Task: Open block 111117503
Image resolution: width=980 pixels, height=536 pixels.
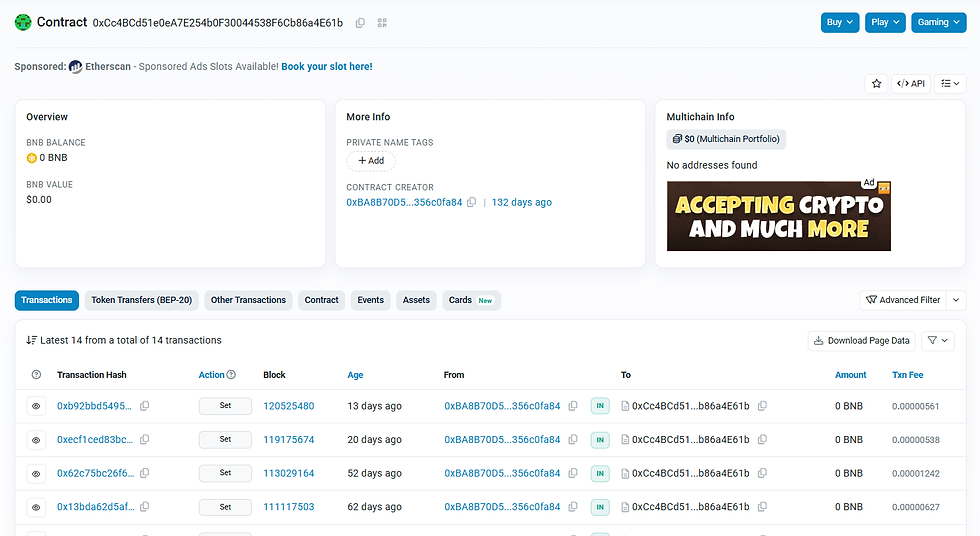Action: coord(289,507)
